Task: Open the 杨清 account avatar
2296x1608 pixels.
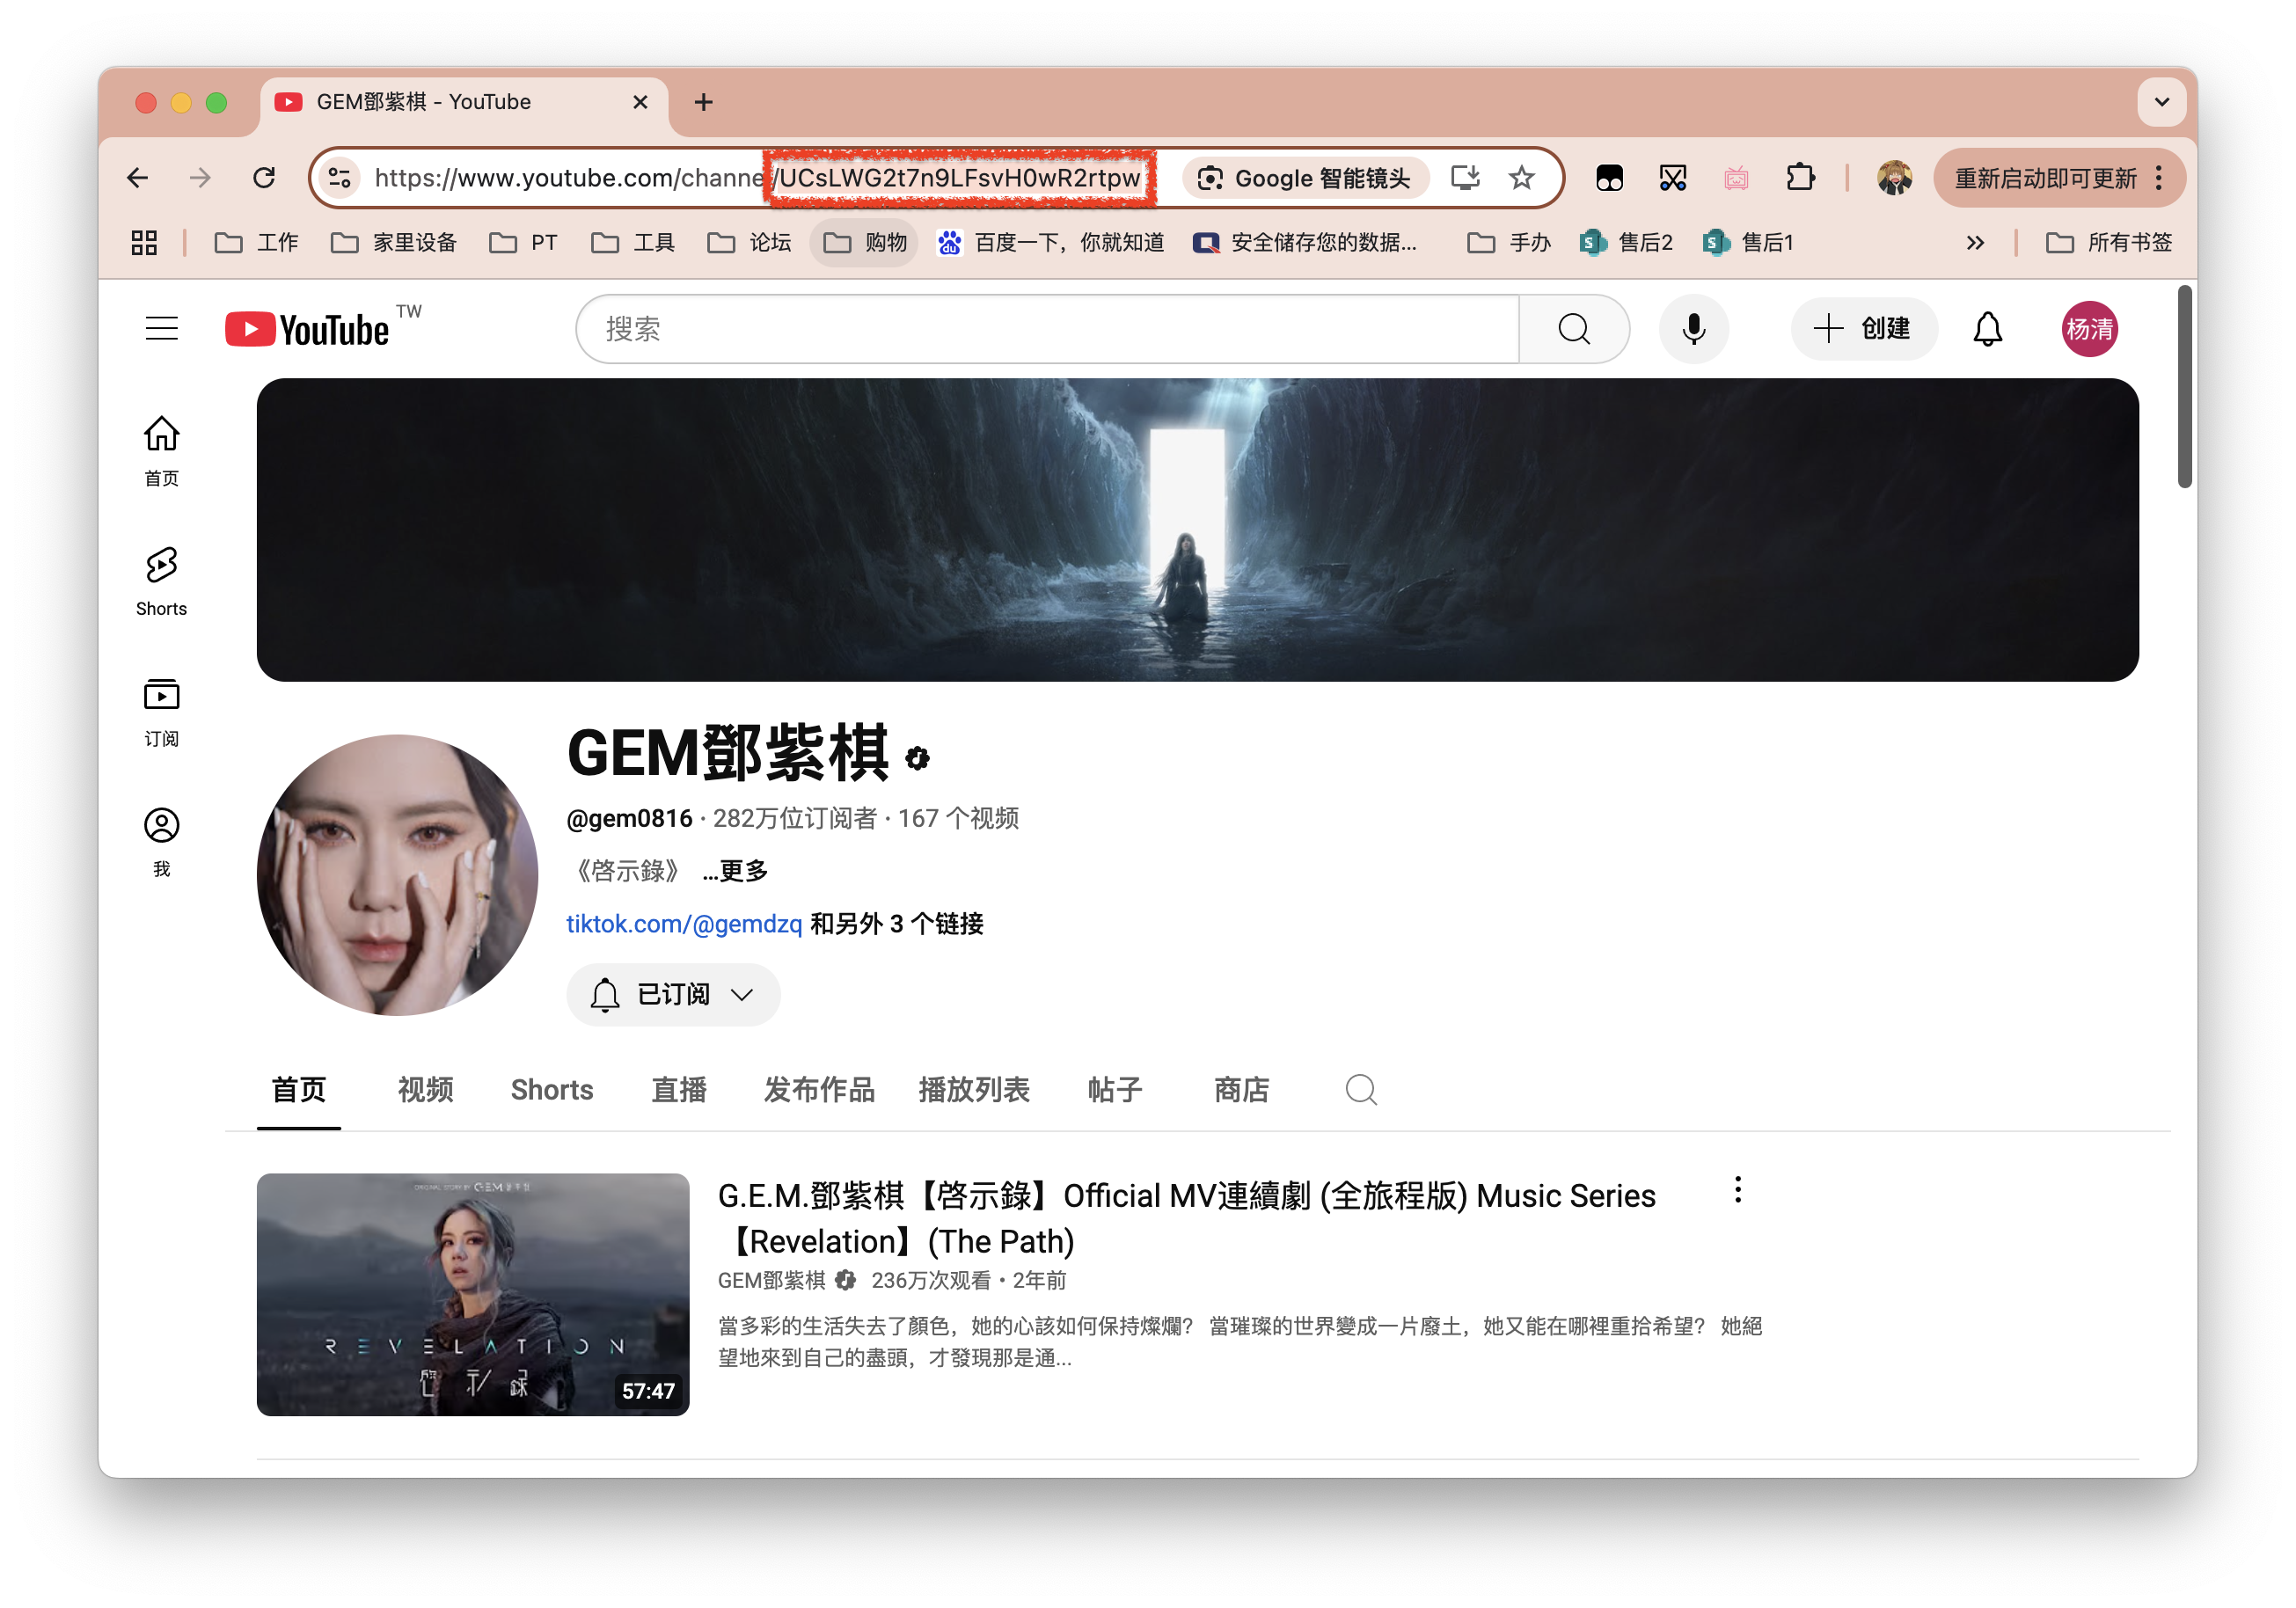Action: [x=2089, y=328]
